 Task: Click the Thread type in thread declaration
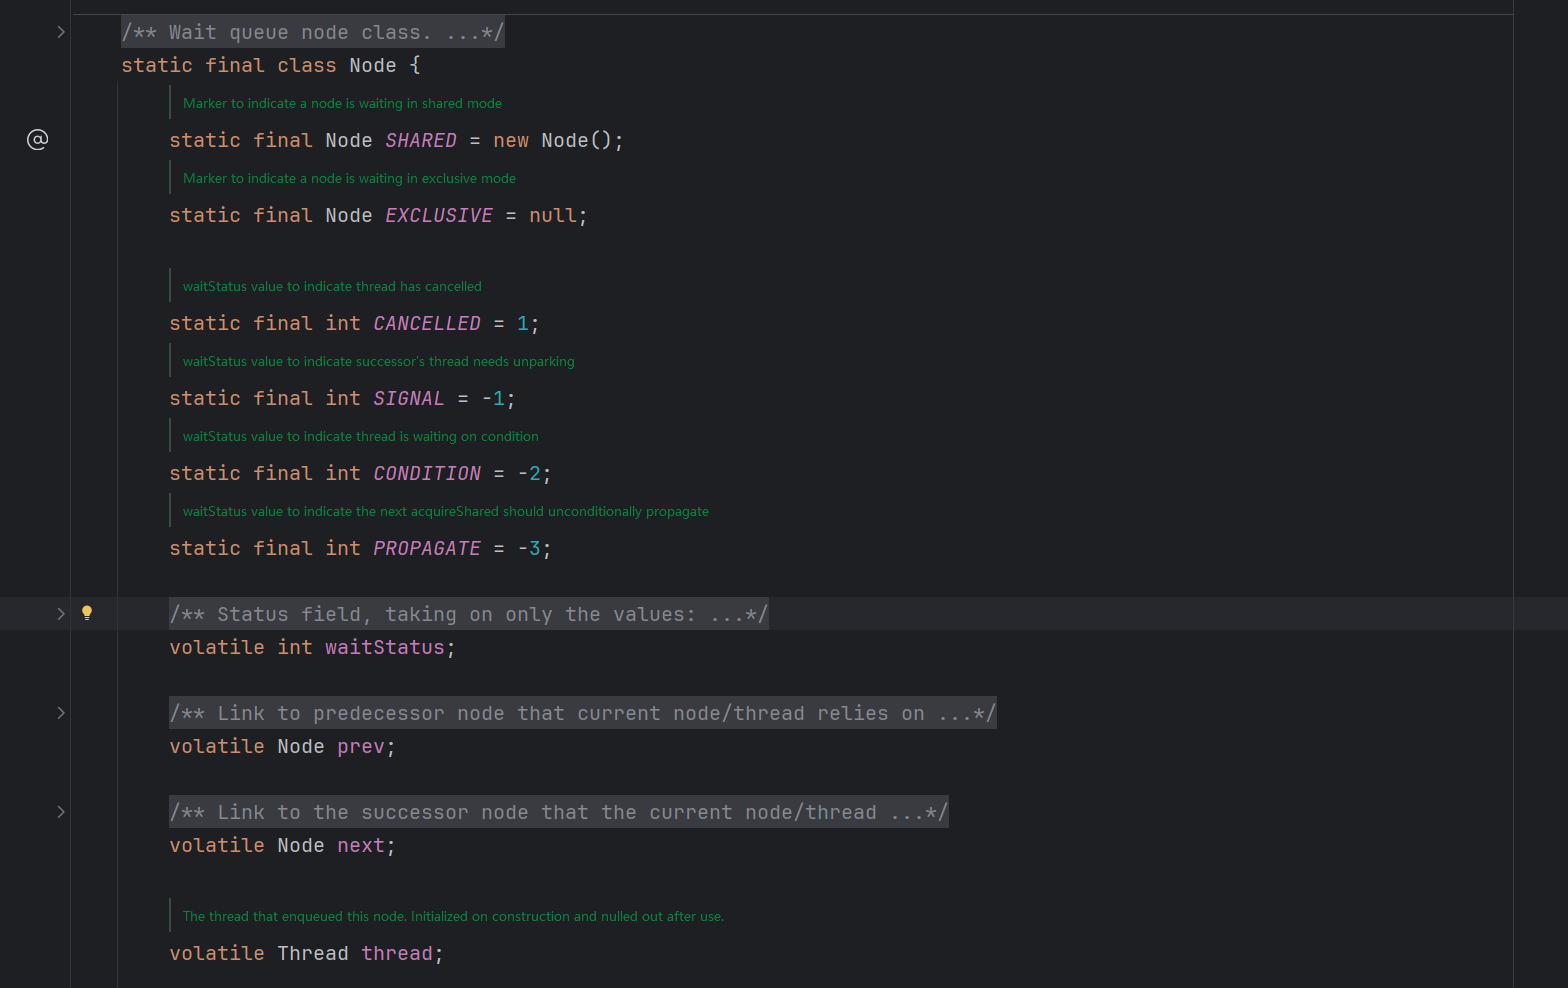[x=312, y=954]
